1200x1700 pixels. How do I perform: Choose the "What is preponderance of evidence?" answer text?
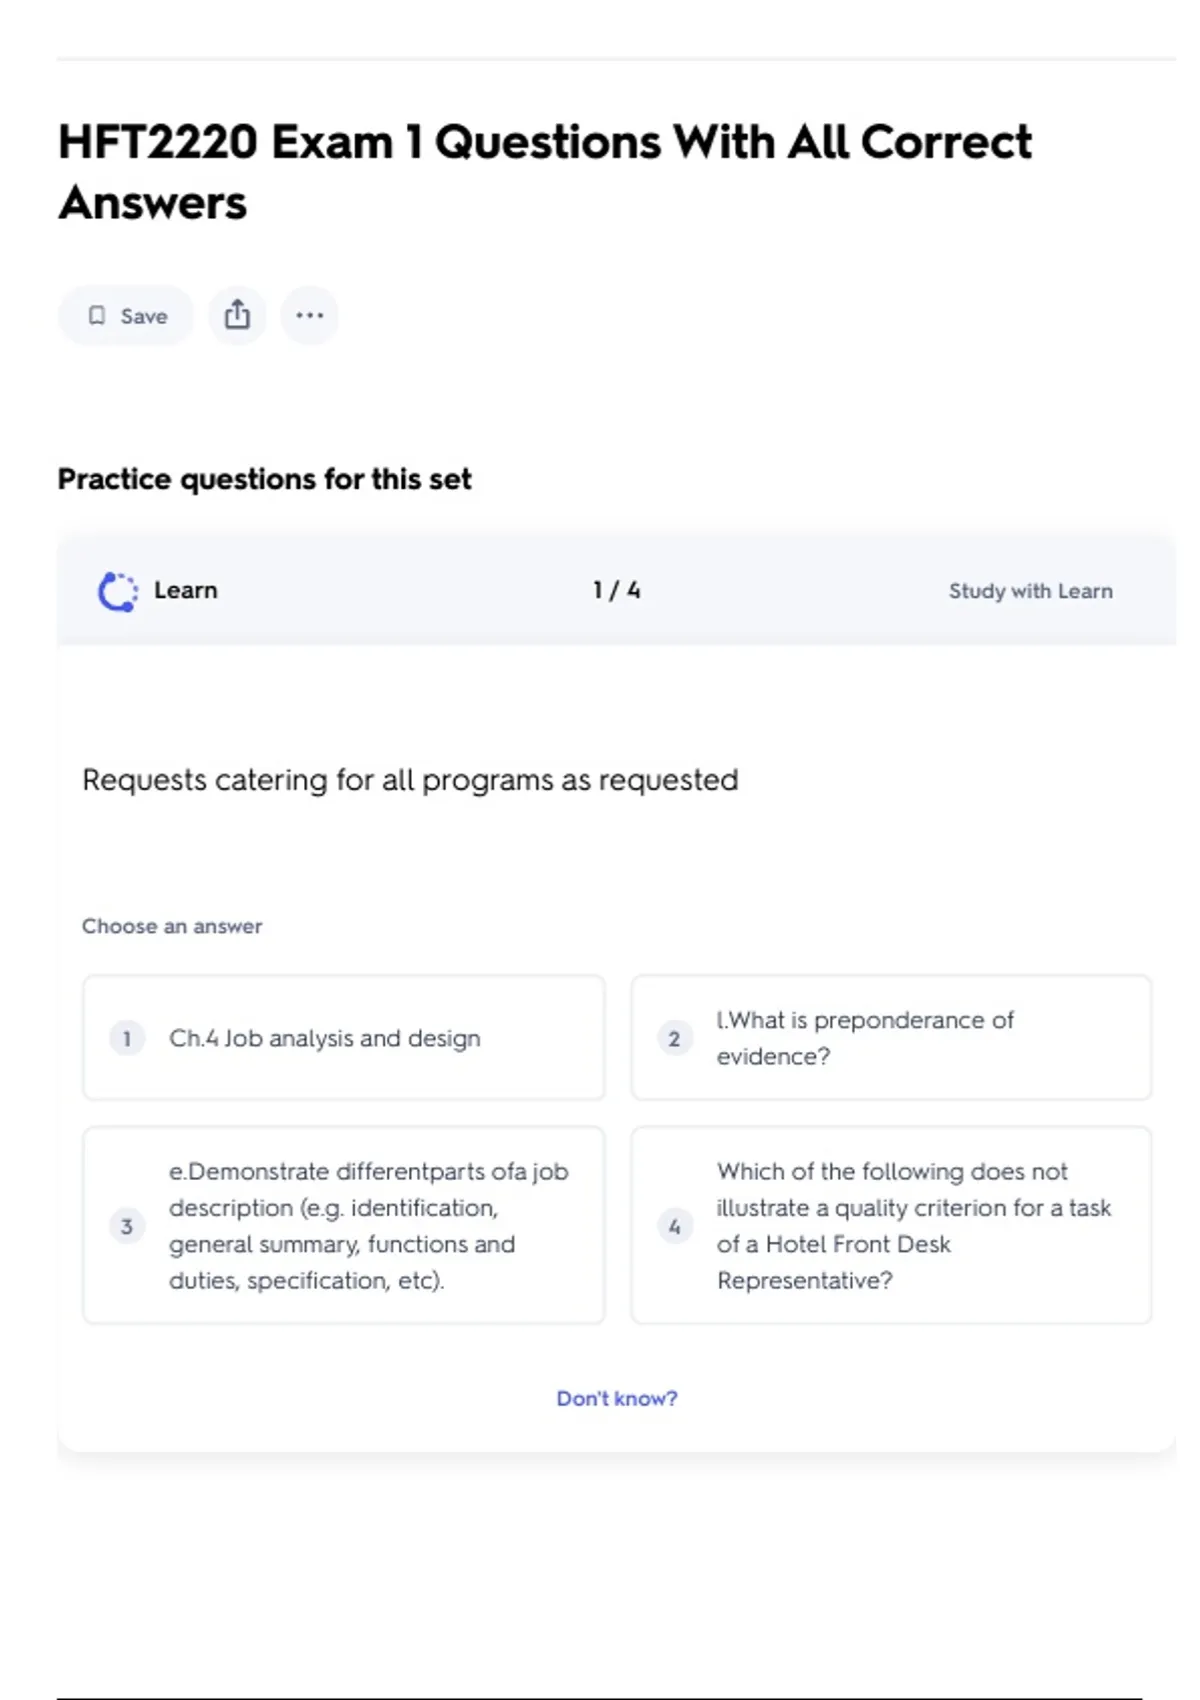[865, 1038]
